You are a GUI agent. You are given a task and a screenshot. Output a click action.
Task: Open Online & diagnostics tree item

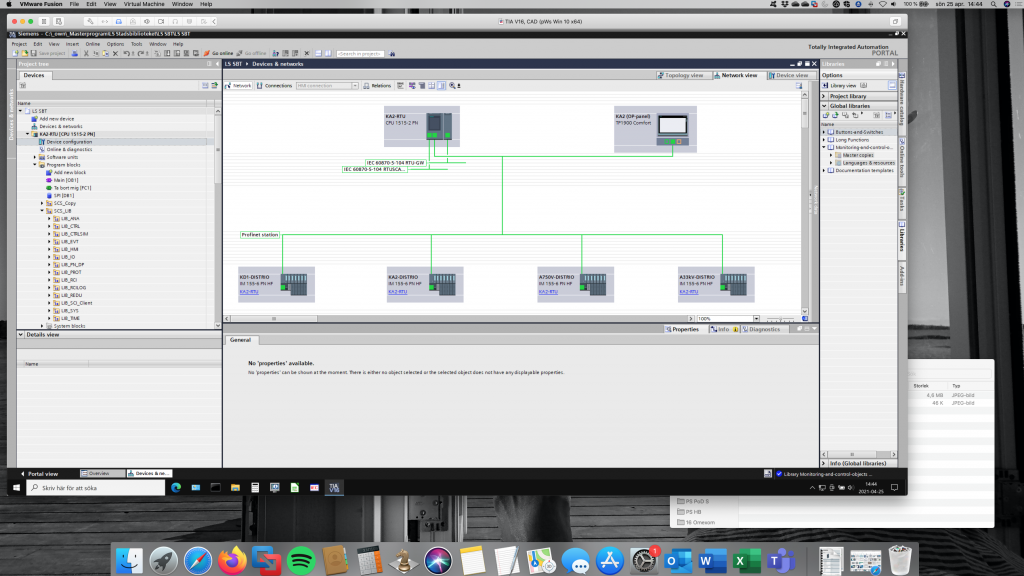click(69, 150)
